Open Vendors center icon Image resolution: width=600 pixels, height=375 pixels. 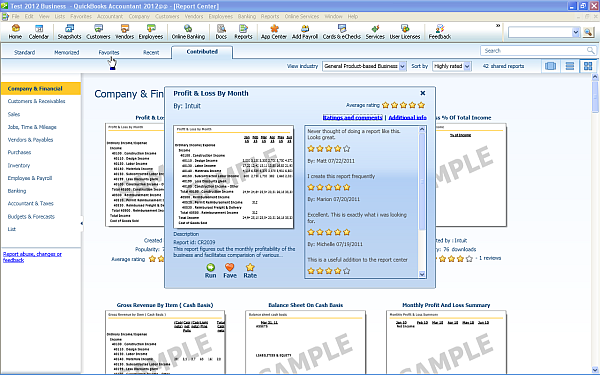(124, 32)
